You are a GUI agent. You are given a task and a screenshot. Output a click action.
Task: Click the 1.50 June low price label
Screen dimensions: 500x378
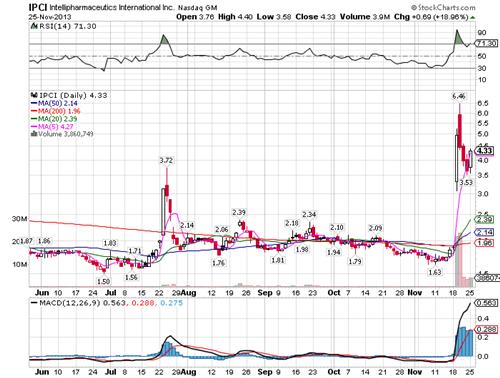point(103,281)
